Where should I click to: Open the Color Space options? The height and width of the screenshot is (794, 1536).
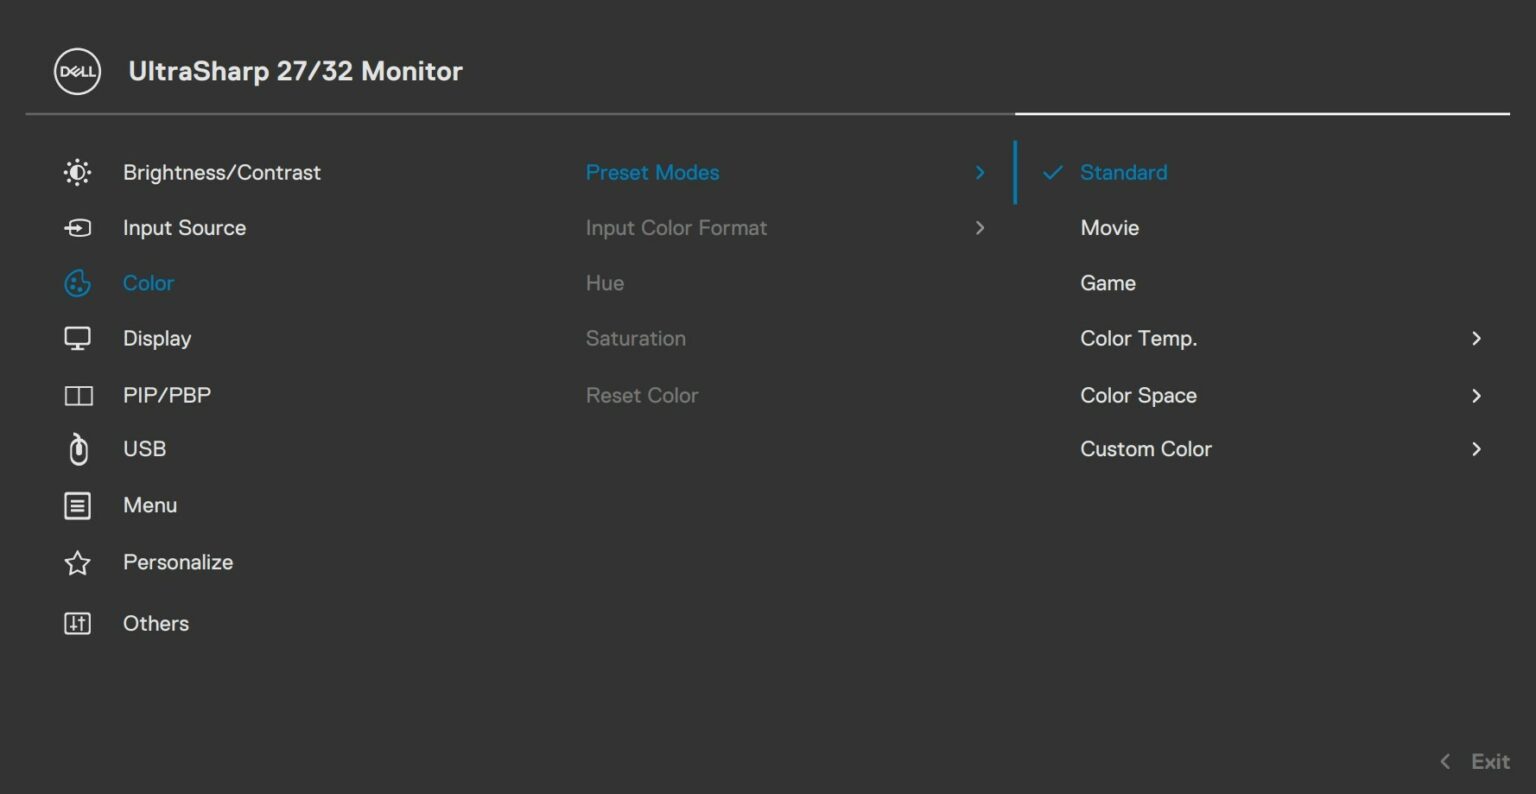coord(1138,395)
